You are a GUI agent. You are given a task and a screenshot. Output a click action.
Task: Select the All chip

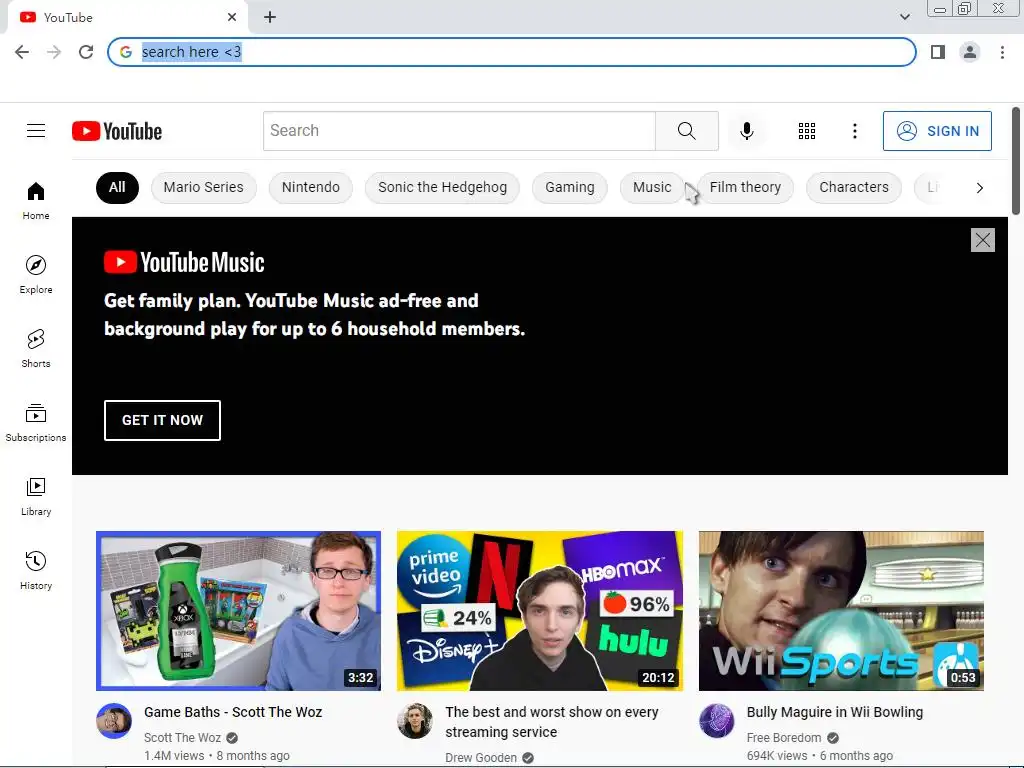[x=117, y=187]
